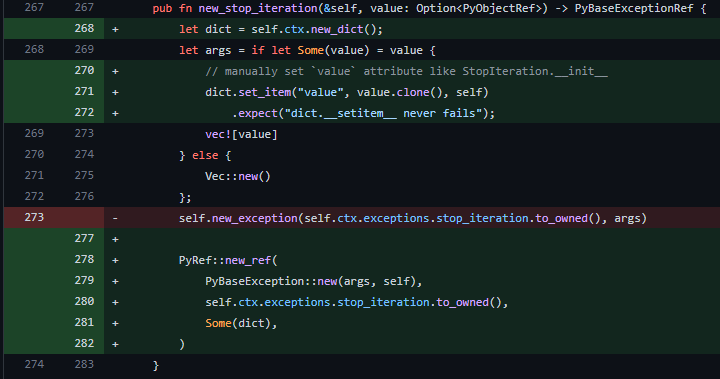Click the comment about StopIteration.__init__
The width and height of the screenshot is (720, 379).
pyautogui.click(x=406, y=71)
